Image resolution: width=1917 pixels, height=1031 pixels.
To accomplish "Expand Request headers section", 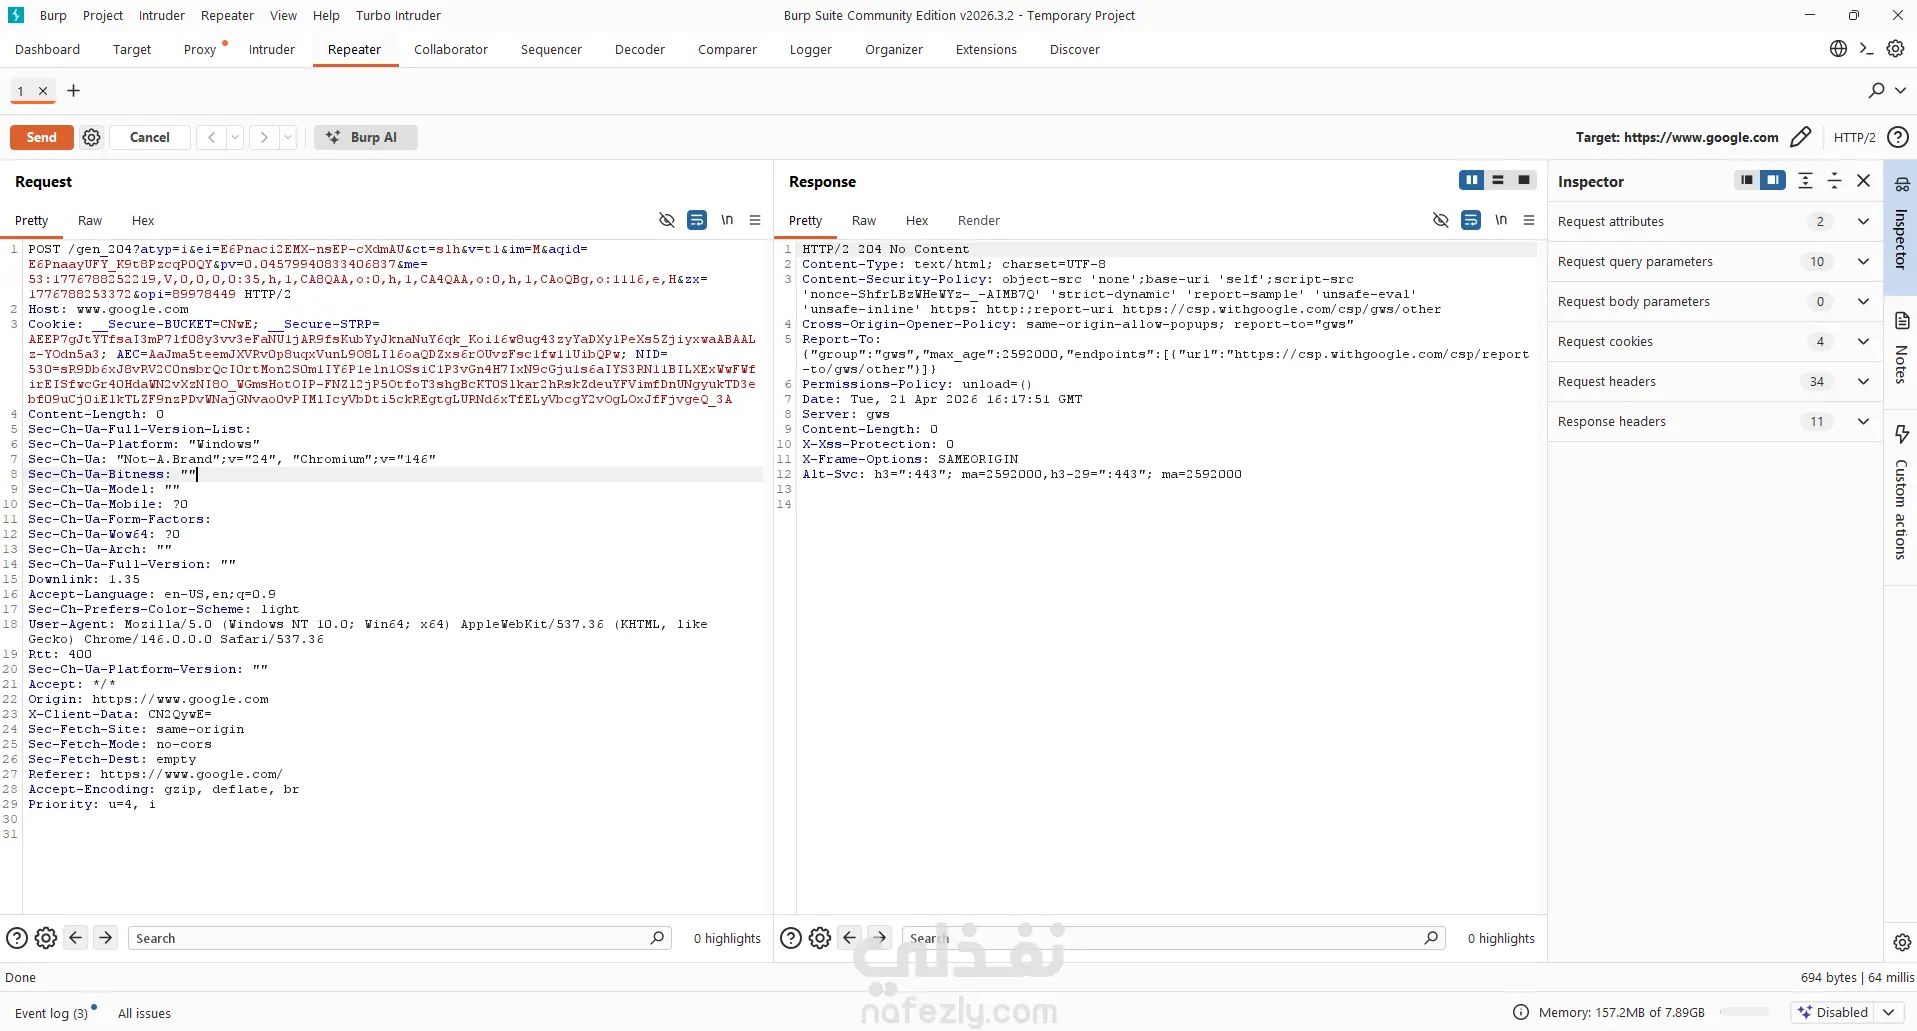I will 1715,381.
